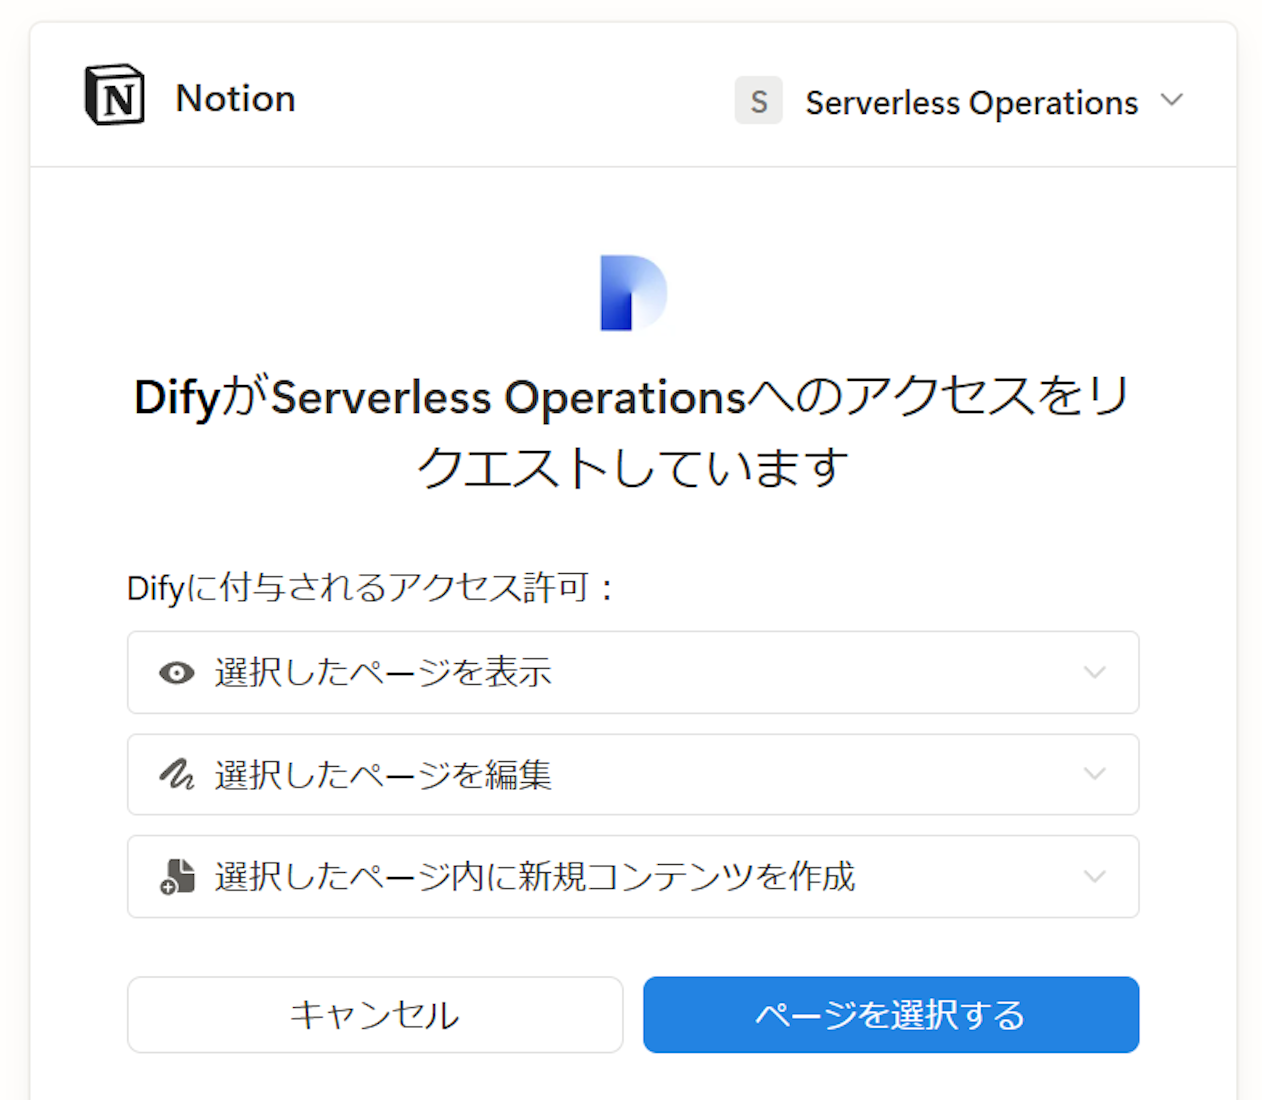Select the view permission row
This screenshot has height=1100, width=1262.
pos(632,673)
